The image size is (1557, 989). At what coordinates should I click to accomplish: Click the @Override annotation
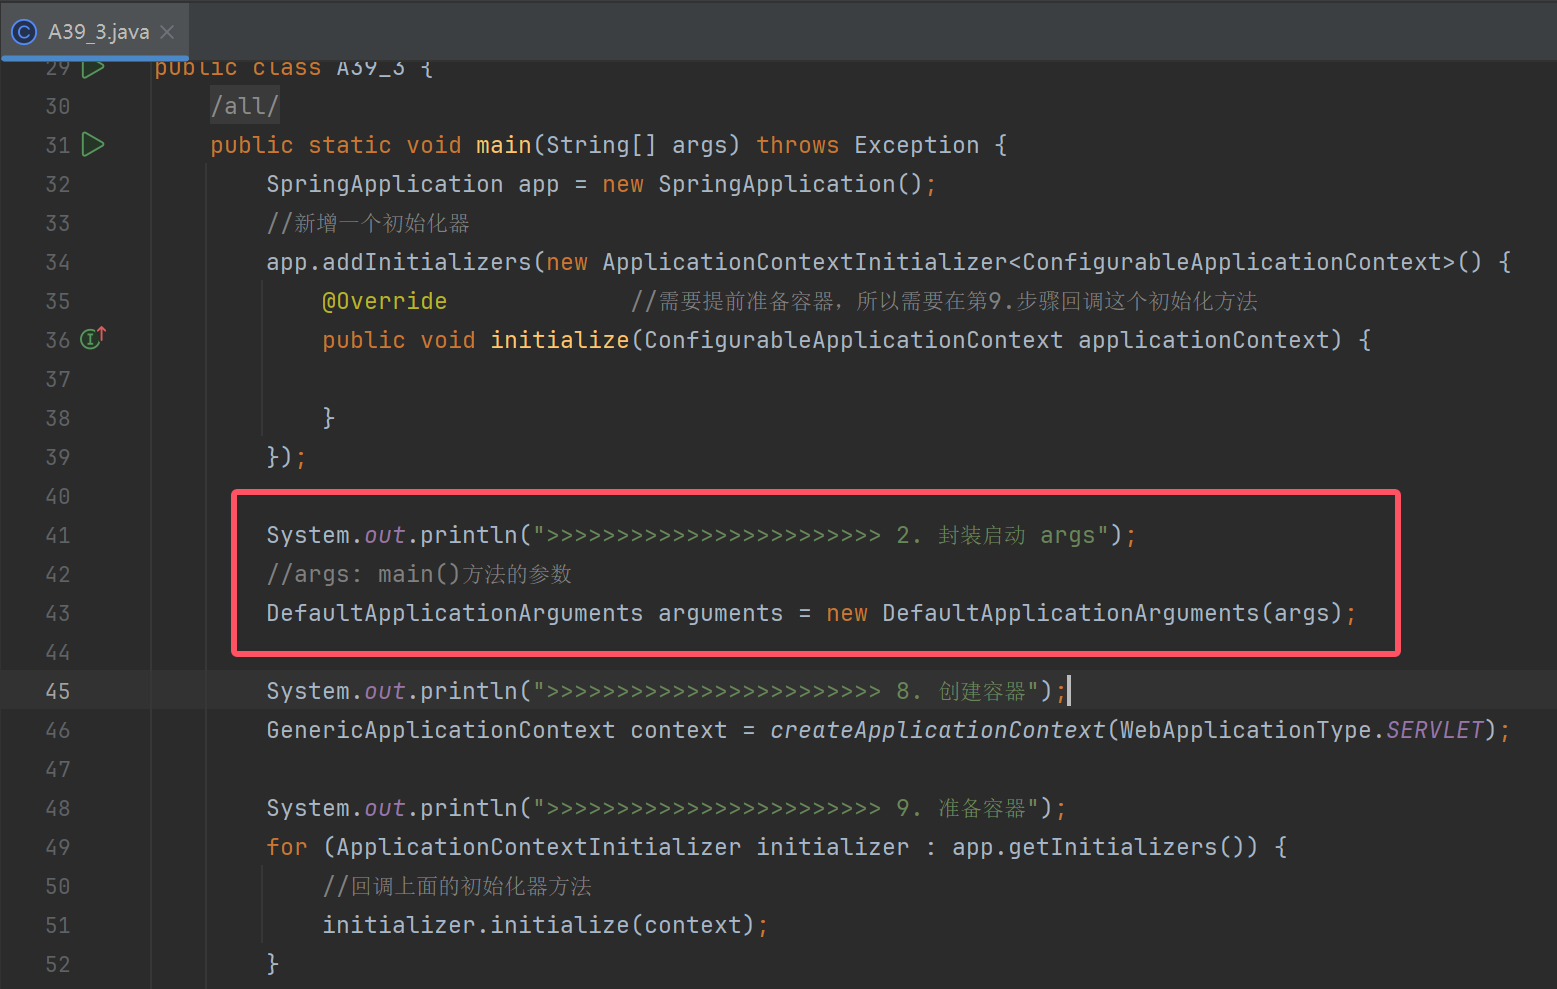[x=385, y=301]
